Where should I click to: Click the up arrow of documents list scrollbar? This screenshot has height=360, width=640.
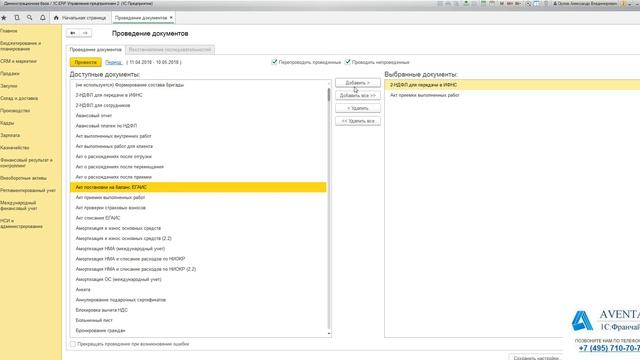[329, 84]
